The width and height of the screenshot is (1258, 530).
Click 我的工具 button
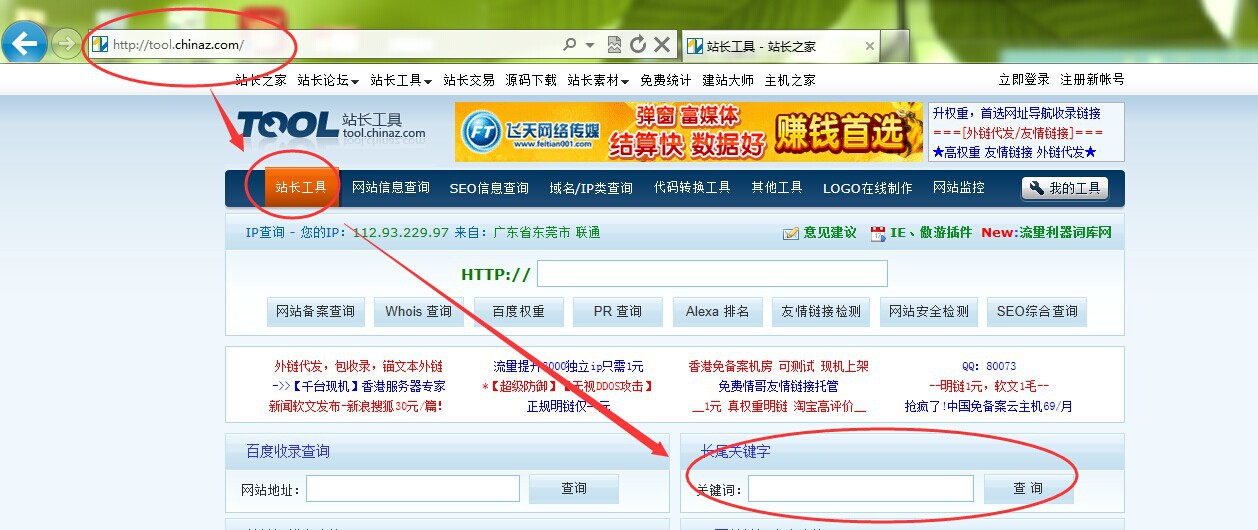(1065, 188)
